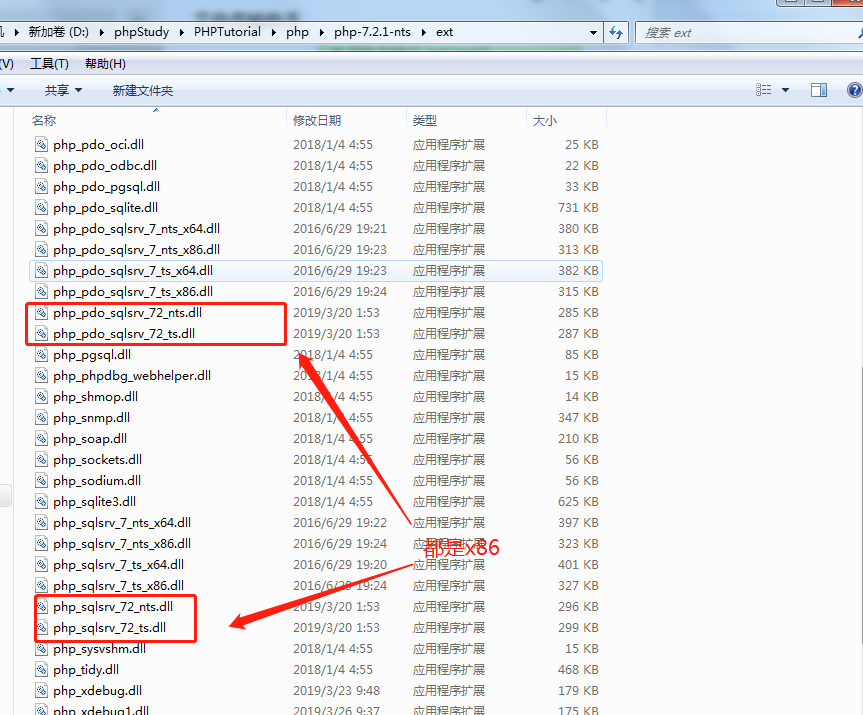Select php_pdo_sqlsrv_72_ts.dll file name
Image resolution: width=863 pixels, height=715 pixels.
124,334
